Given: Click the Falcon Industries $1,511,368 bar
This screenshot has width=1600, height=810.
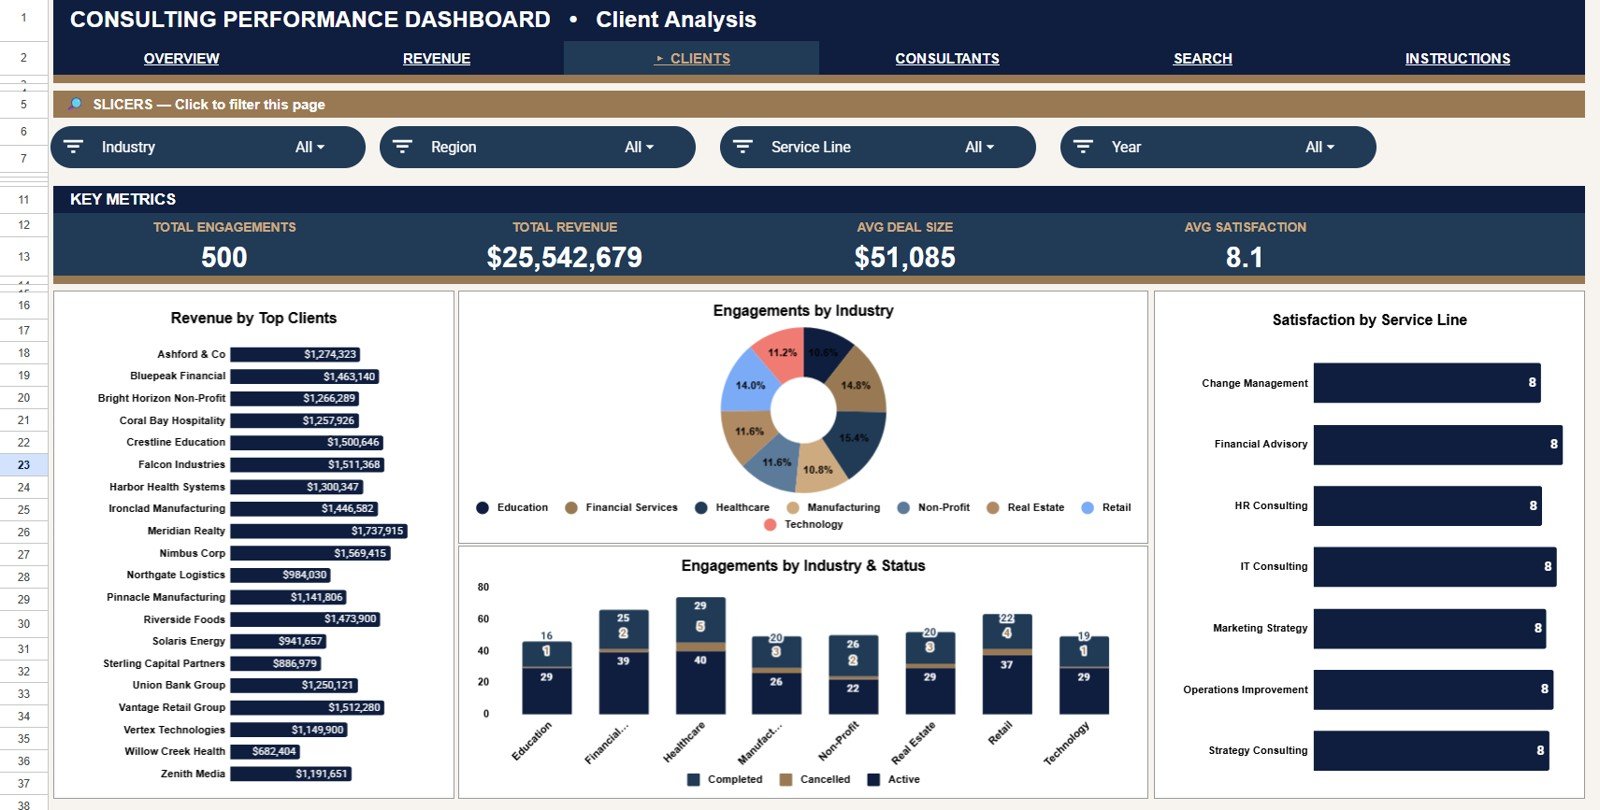Looking at the screenshot, I should [307, 465].
